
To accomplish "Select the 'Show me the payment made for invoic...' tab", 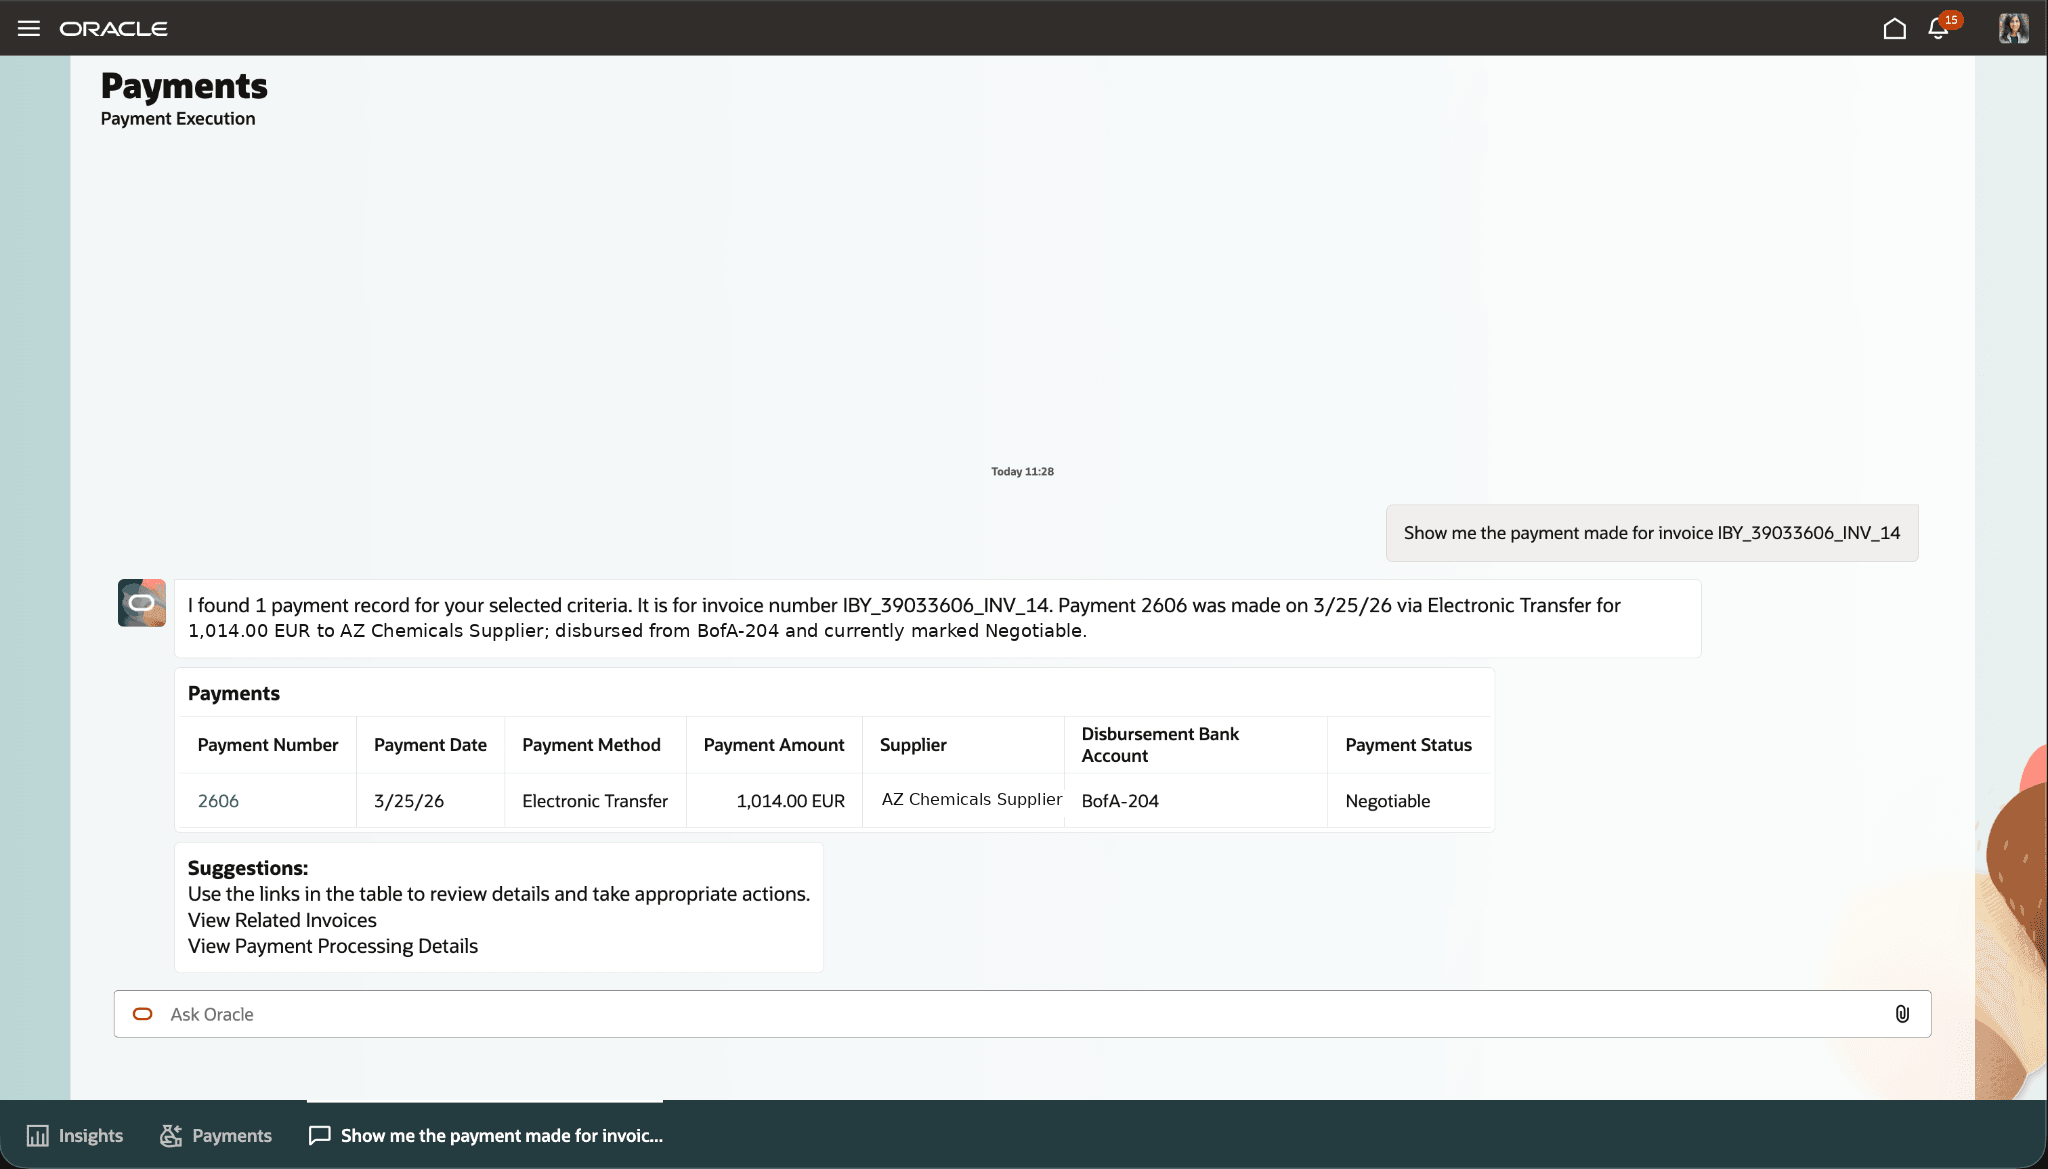I will coord(485,1135).
